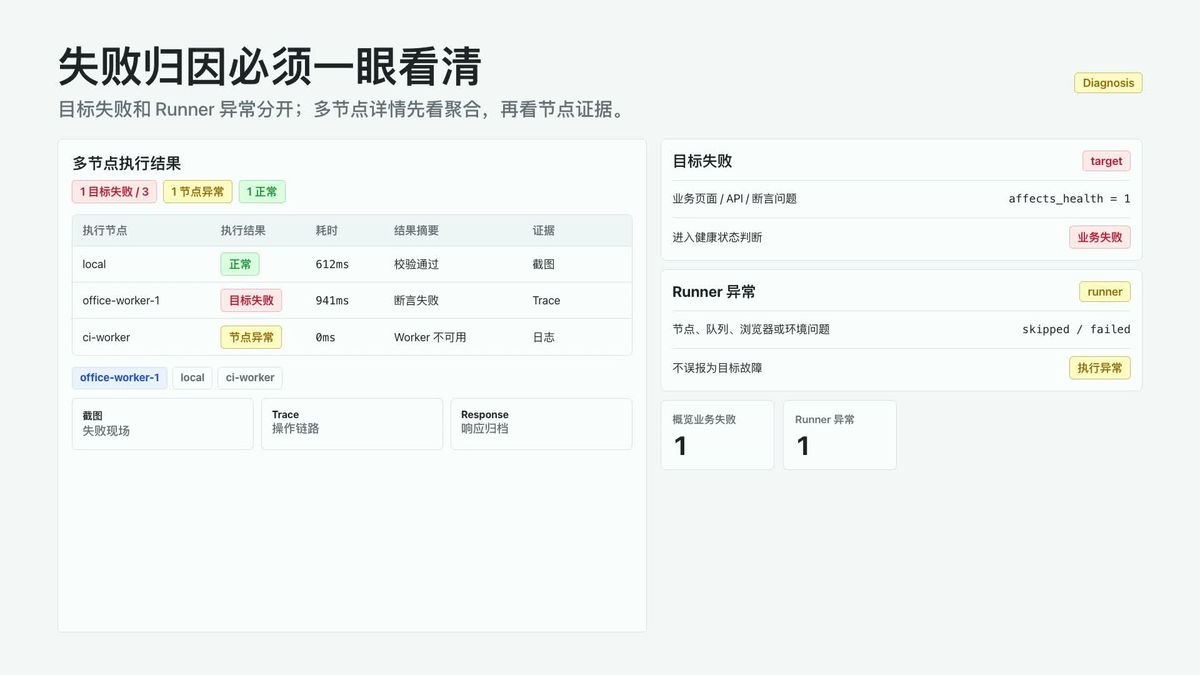Click the 执行节点 column header
The height and width of the screenshot is (675, 1200).
pos(105,230)
